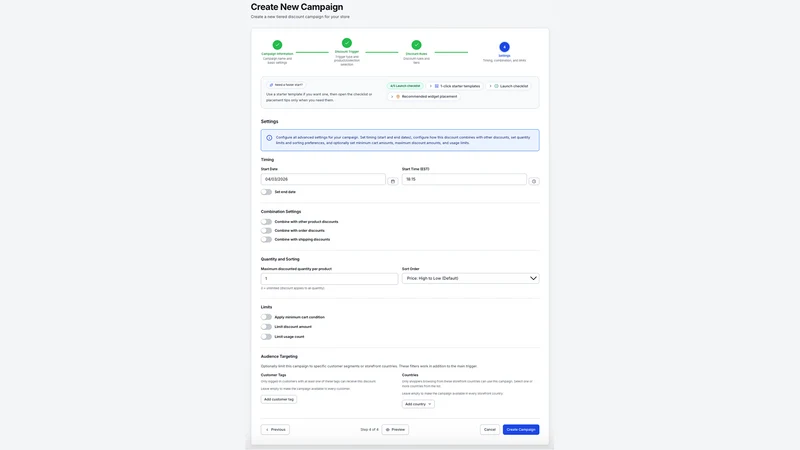Click the Discount Trigger step label
This screenshot has width=800, height=450.
(346, 52)
